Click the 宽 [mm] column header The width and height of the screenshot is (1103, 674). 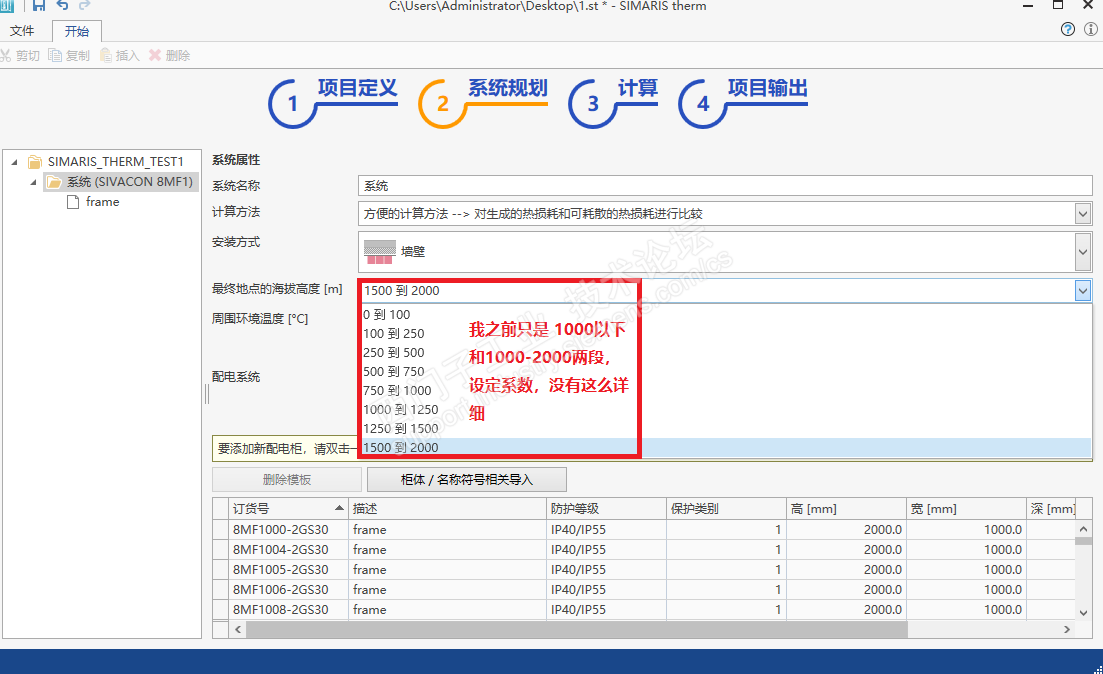967,509
